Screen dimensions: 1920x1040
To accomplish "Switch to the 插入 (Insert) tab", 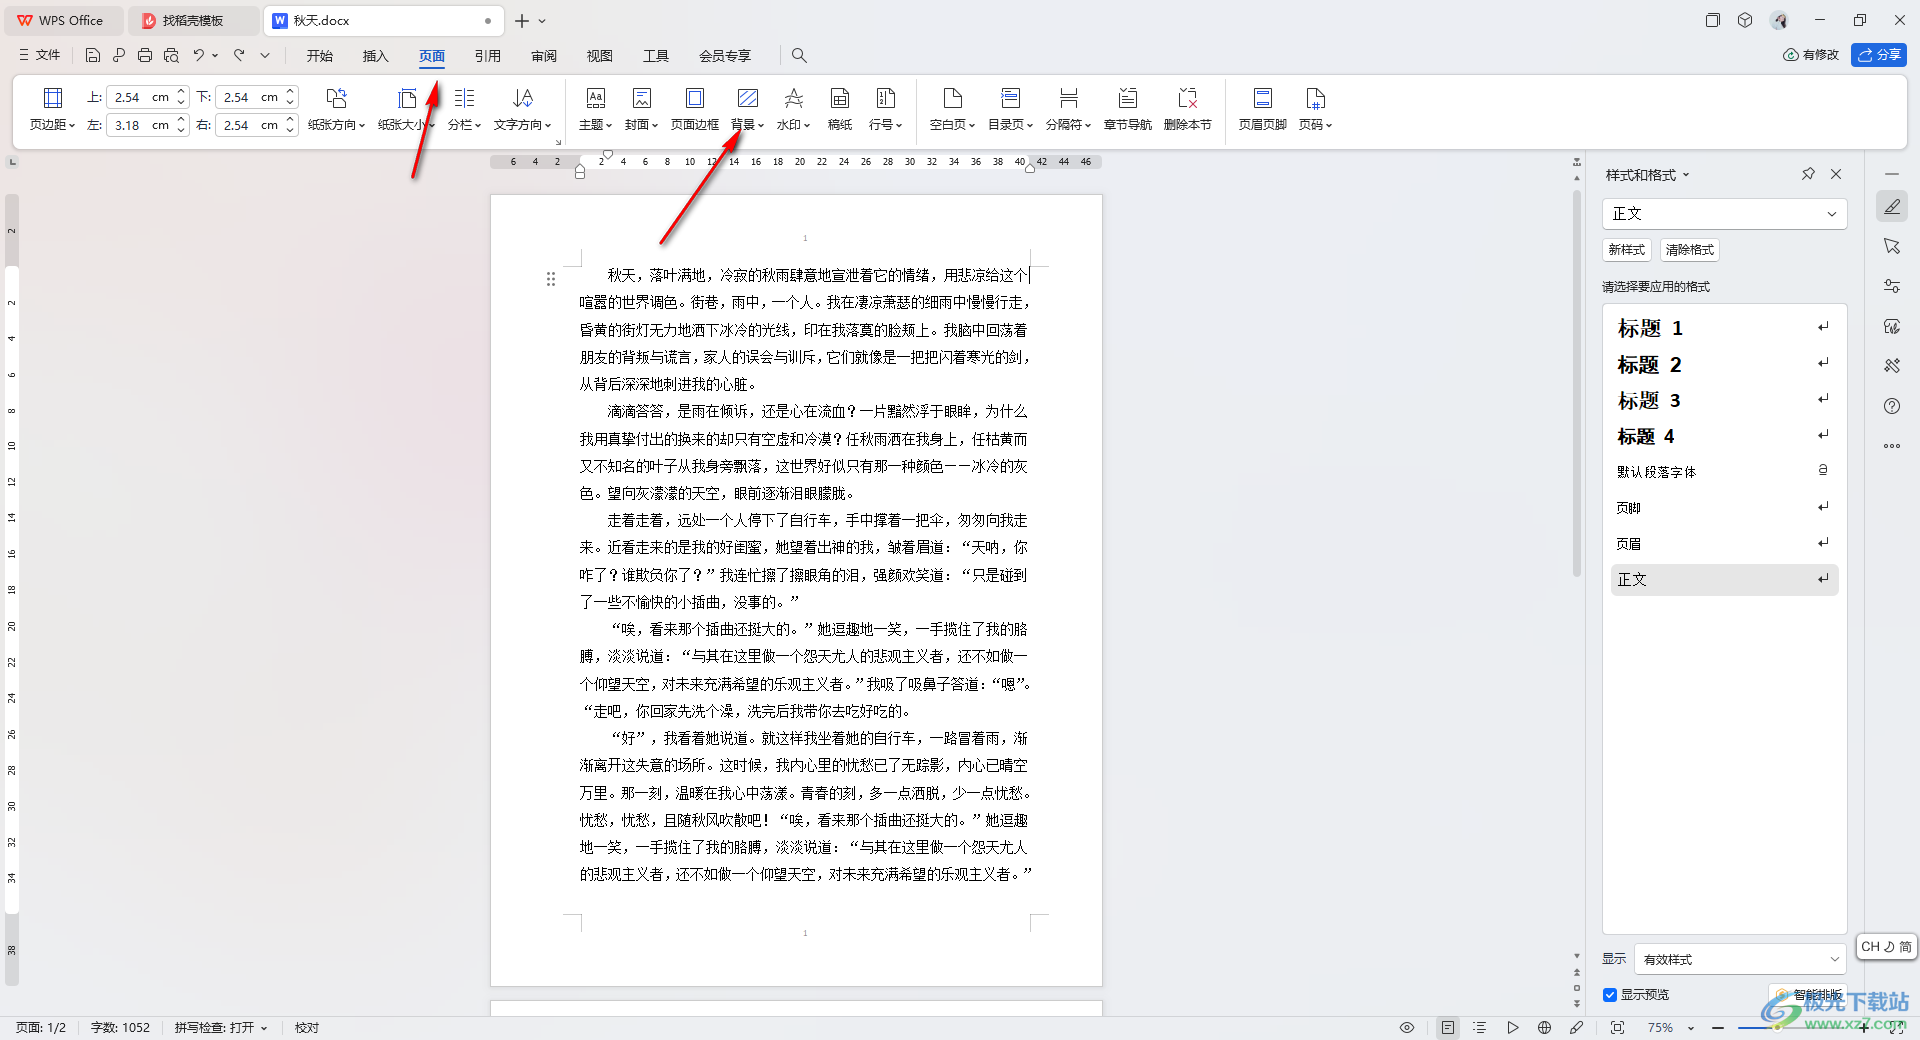I will tap(376, 55).
